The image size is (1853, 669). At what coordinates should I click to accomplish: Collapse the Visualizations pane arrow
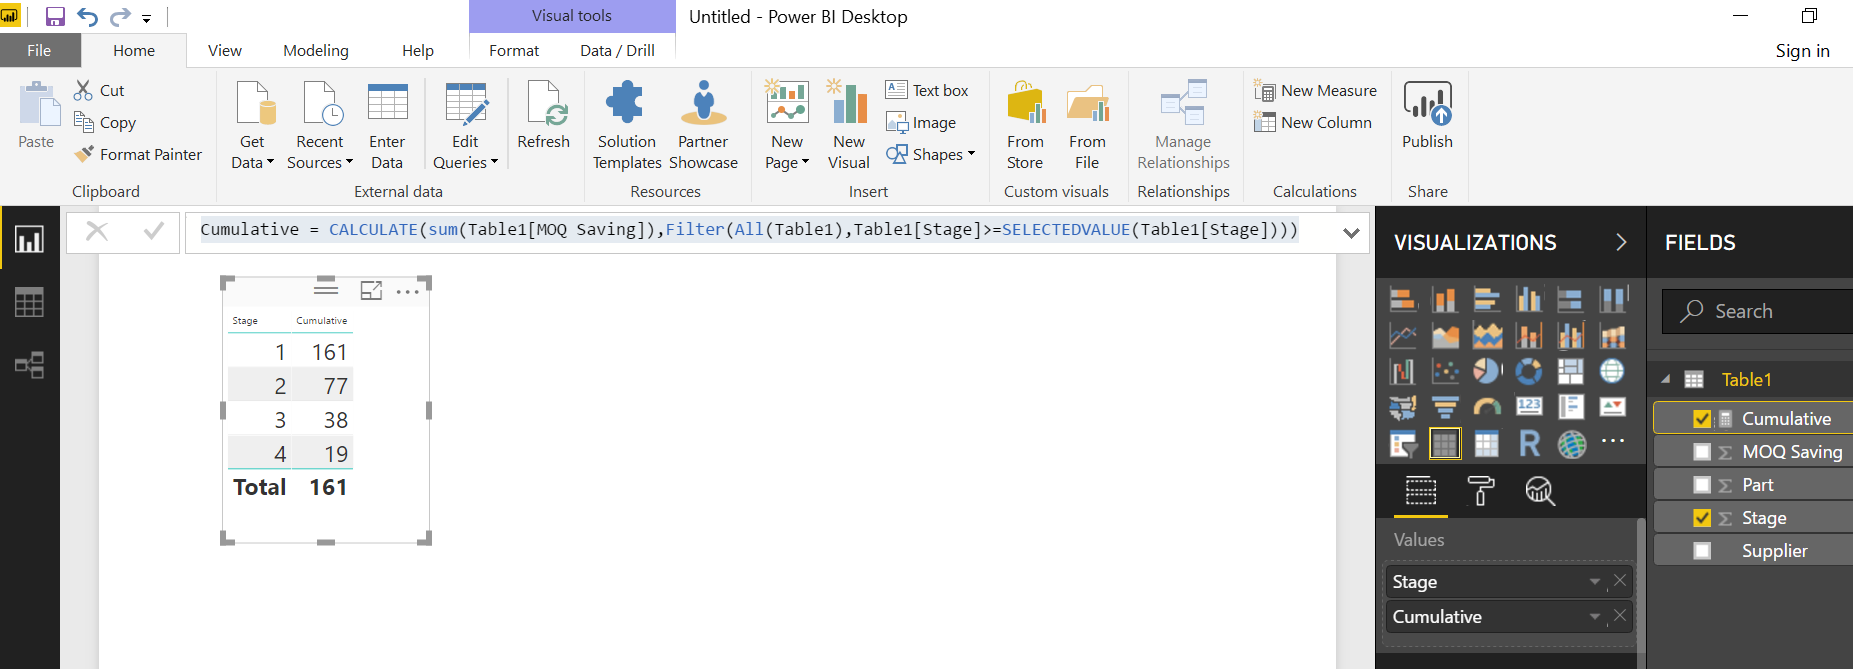point(1621,242)
